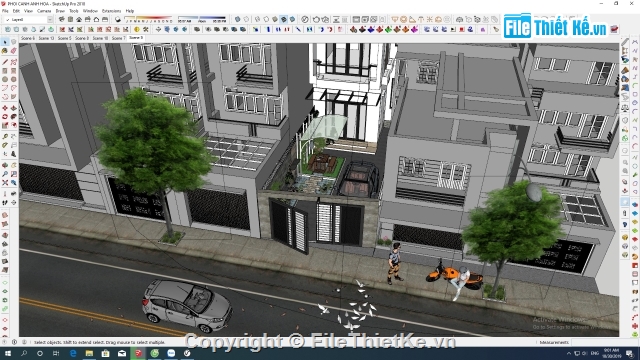Image resolution: width=640 pixels, height=360 pixels.
Task: Switch to the Scene 7 tab
Action: pos(118,38)
